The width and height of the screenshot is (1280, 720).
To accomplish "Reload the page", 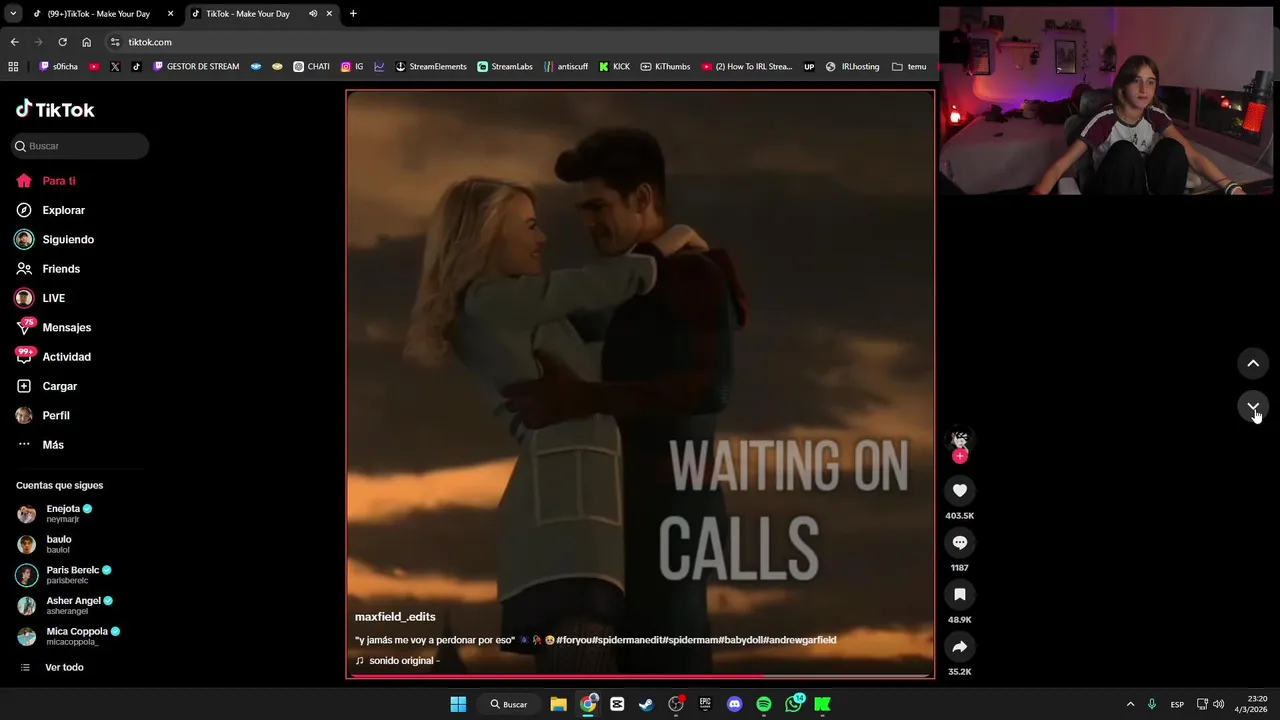I will click(62, 42).
